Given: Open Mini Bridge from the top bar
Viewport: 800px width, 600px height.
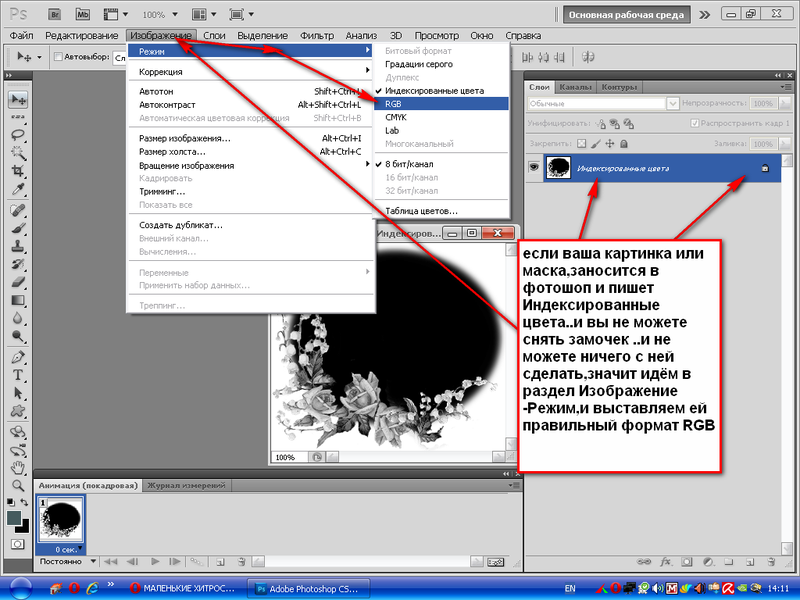Looking at the screenshot, I should click(x=82, y=14).
